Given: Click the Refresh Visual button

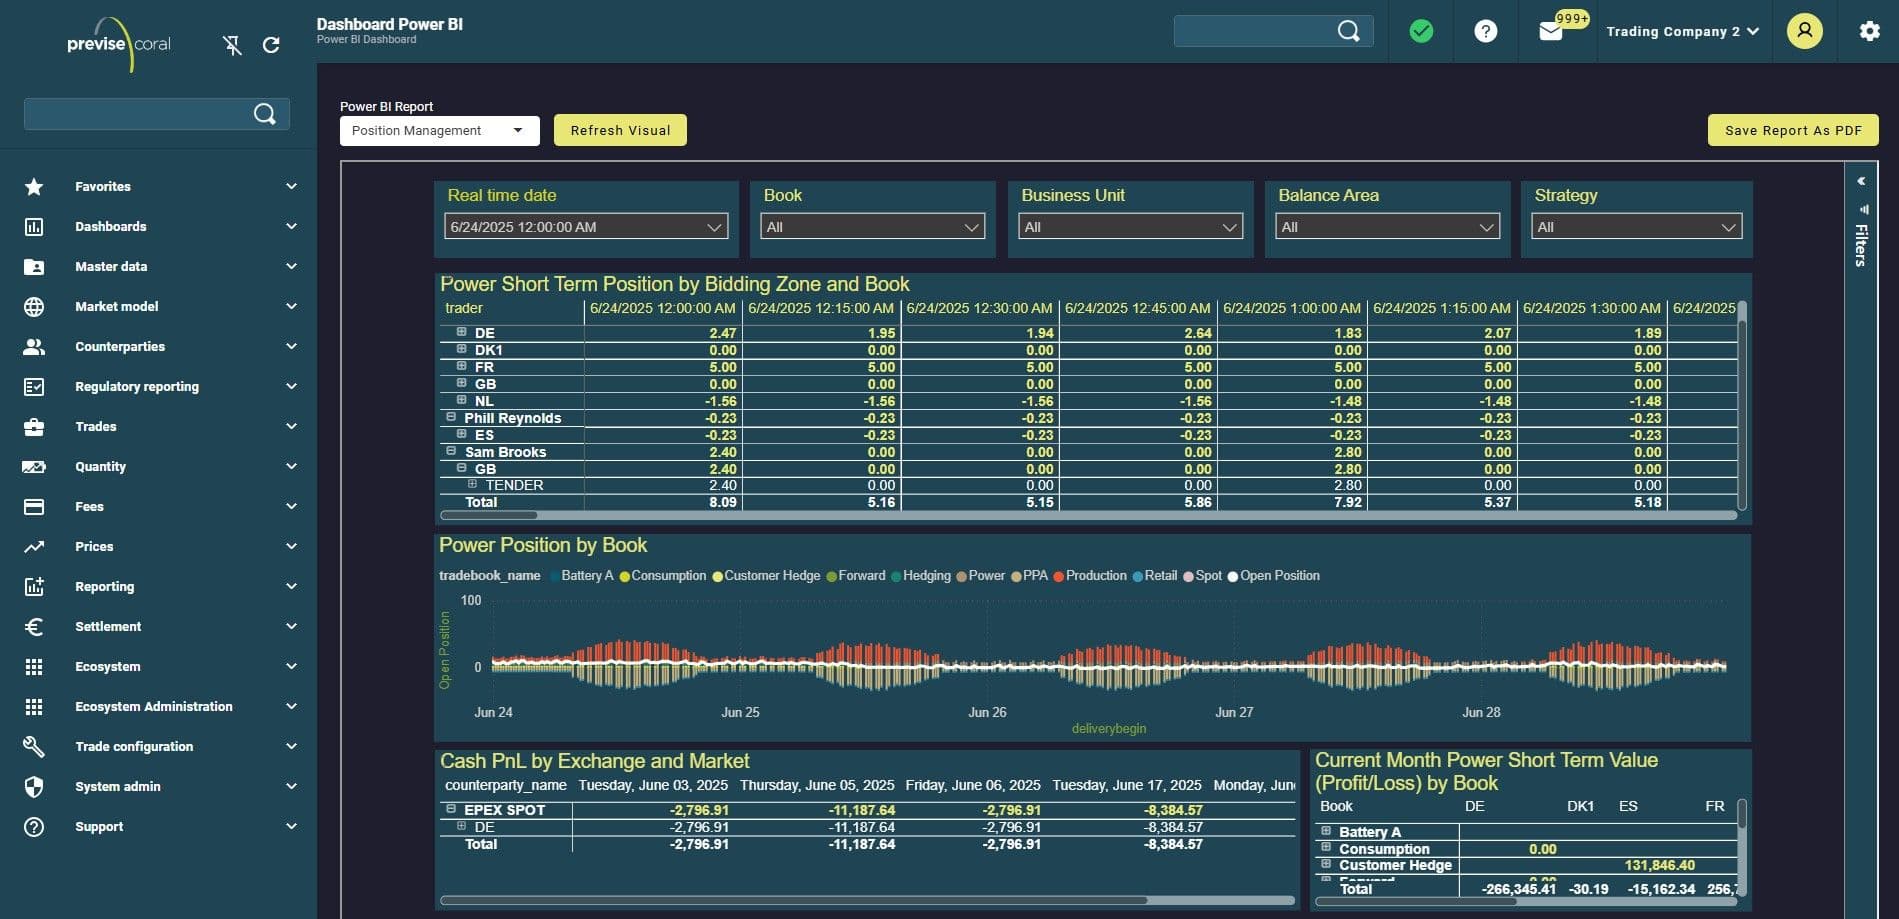Looking at the screenshot, I should click(620, 131).
